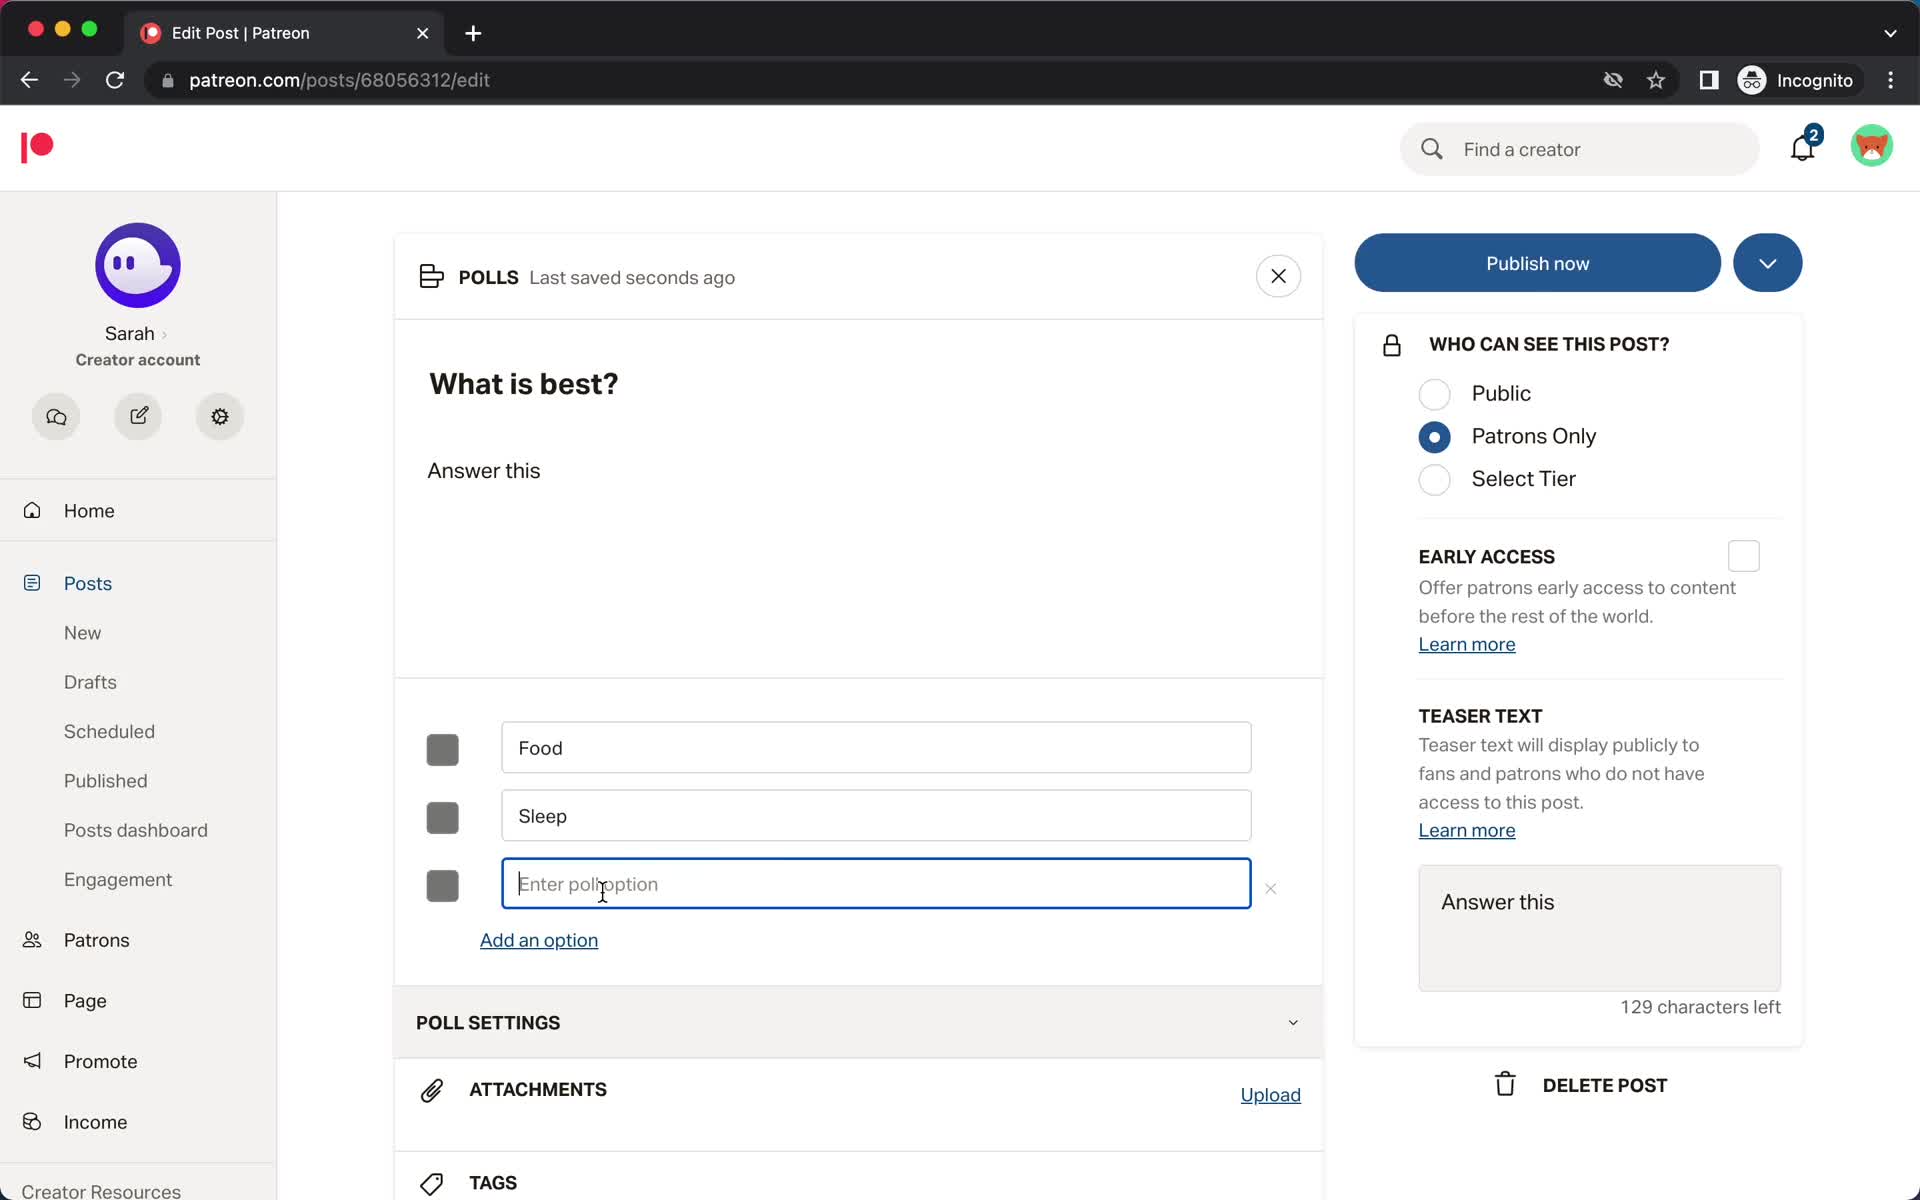1920x1200 pixels.
Task: Enable the Select Tier radio button
Action: pos(1435,478)
